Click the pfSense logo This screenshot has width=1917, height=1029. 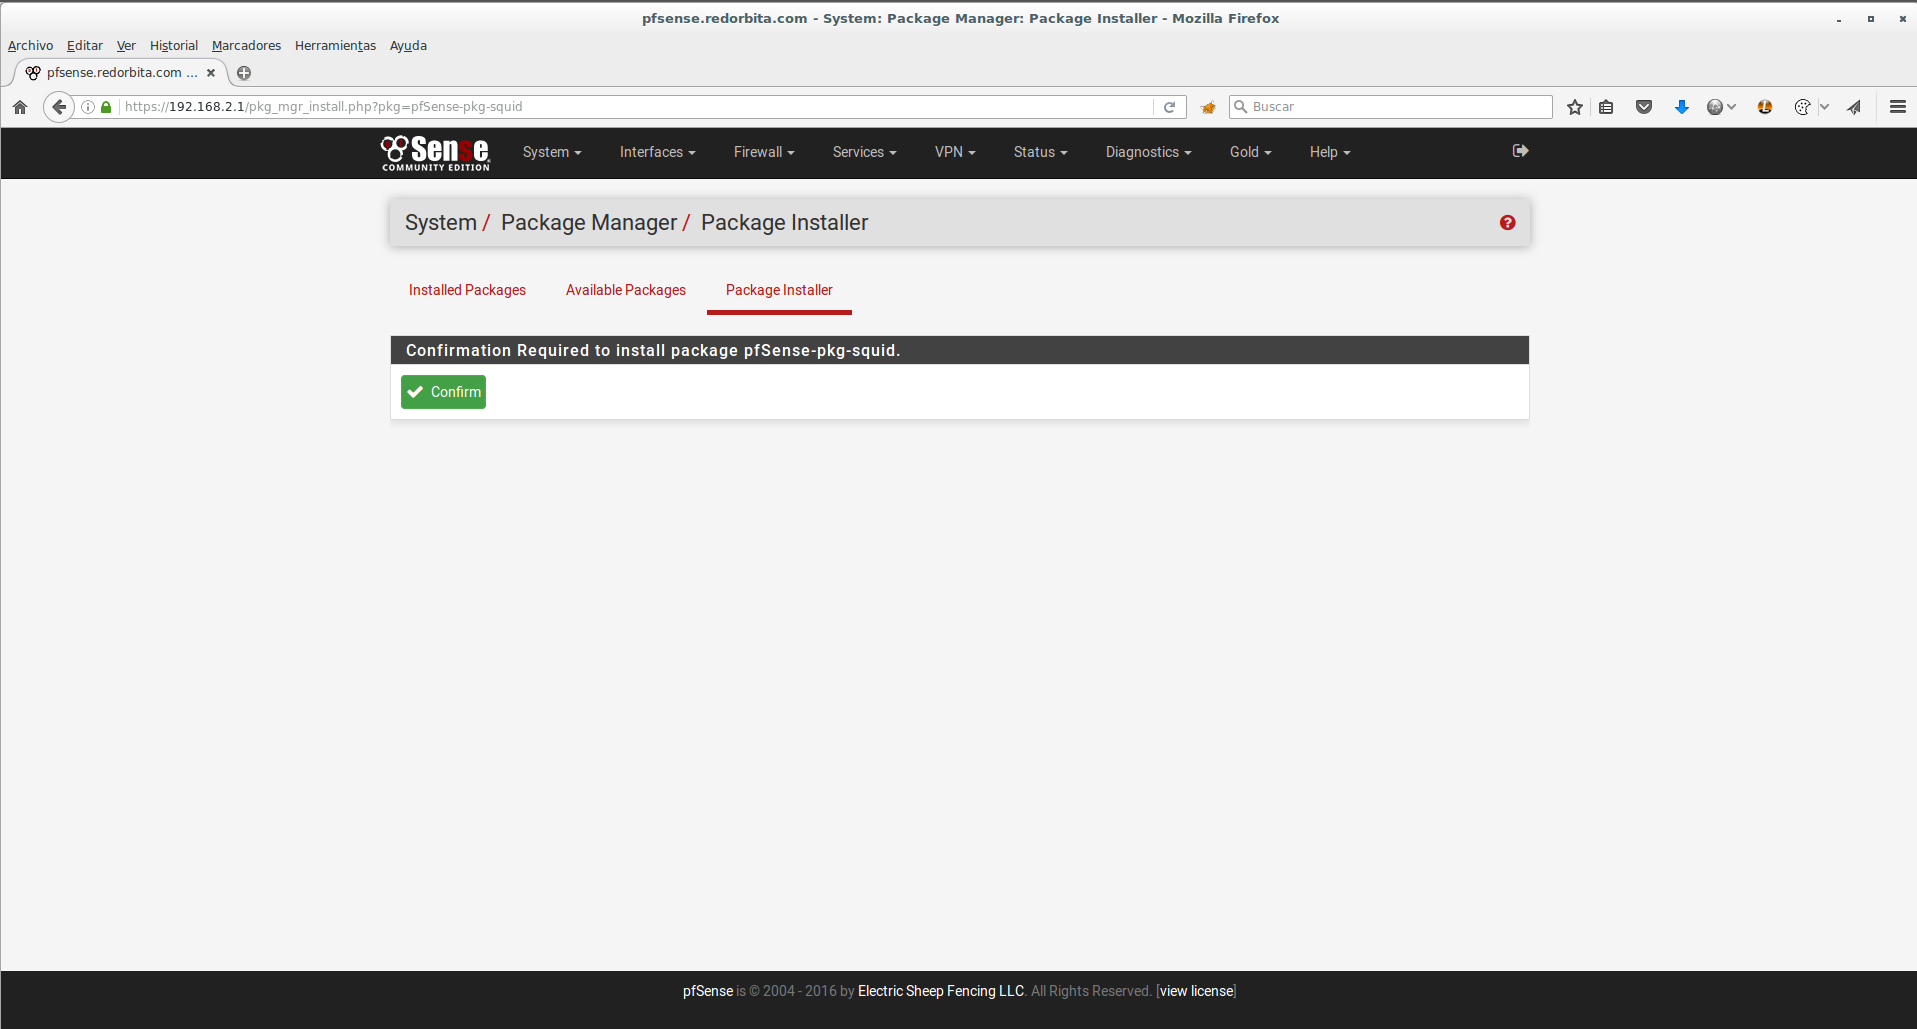coord(435,152)
